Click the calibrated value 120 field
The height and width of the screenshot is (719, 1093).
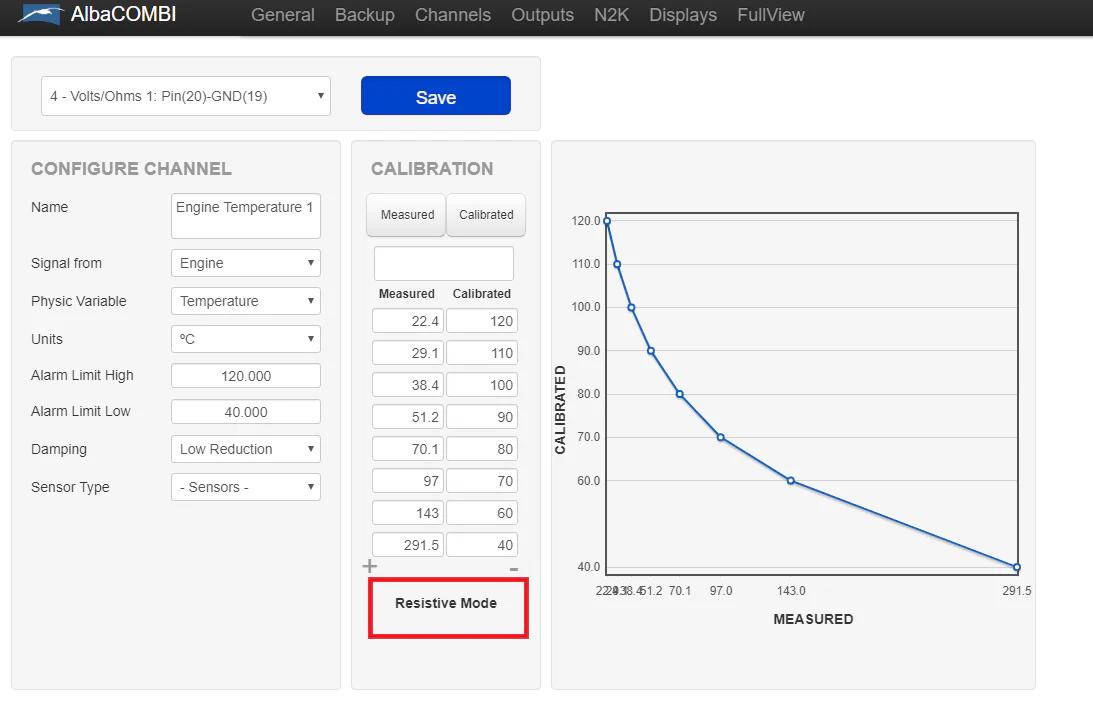click(x=482, y=321)
